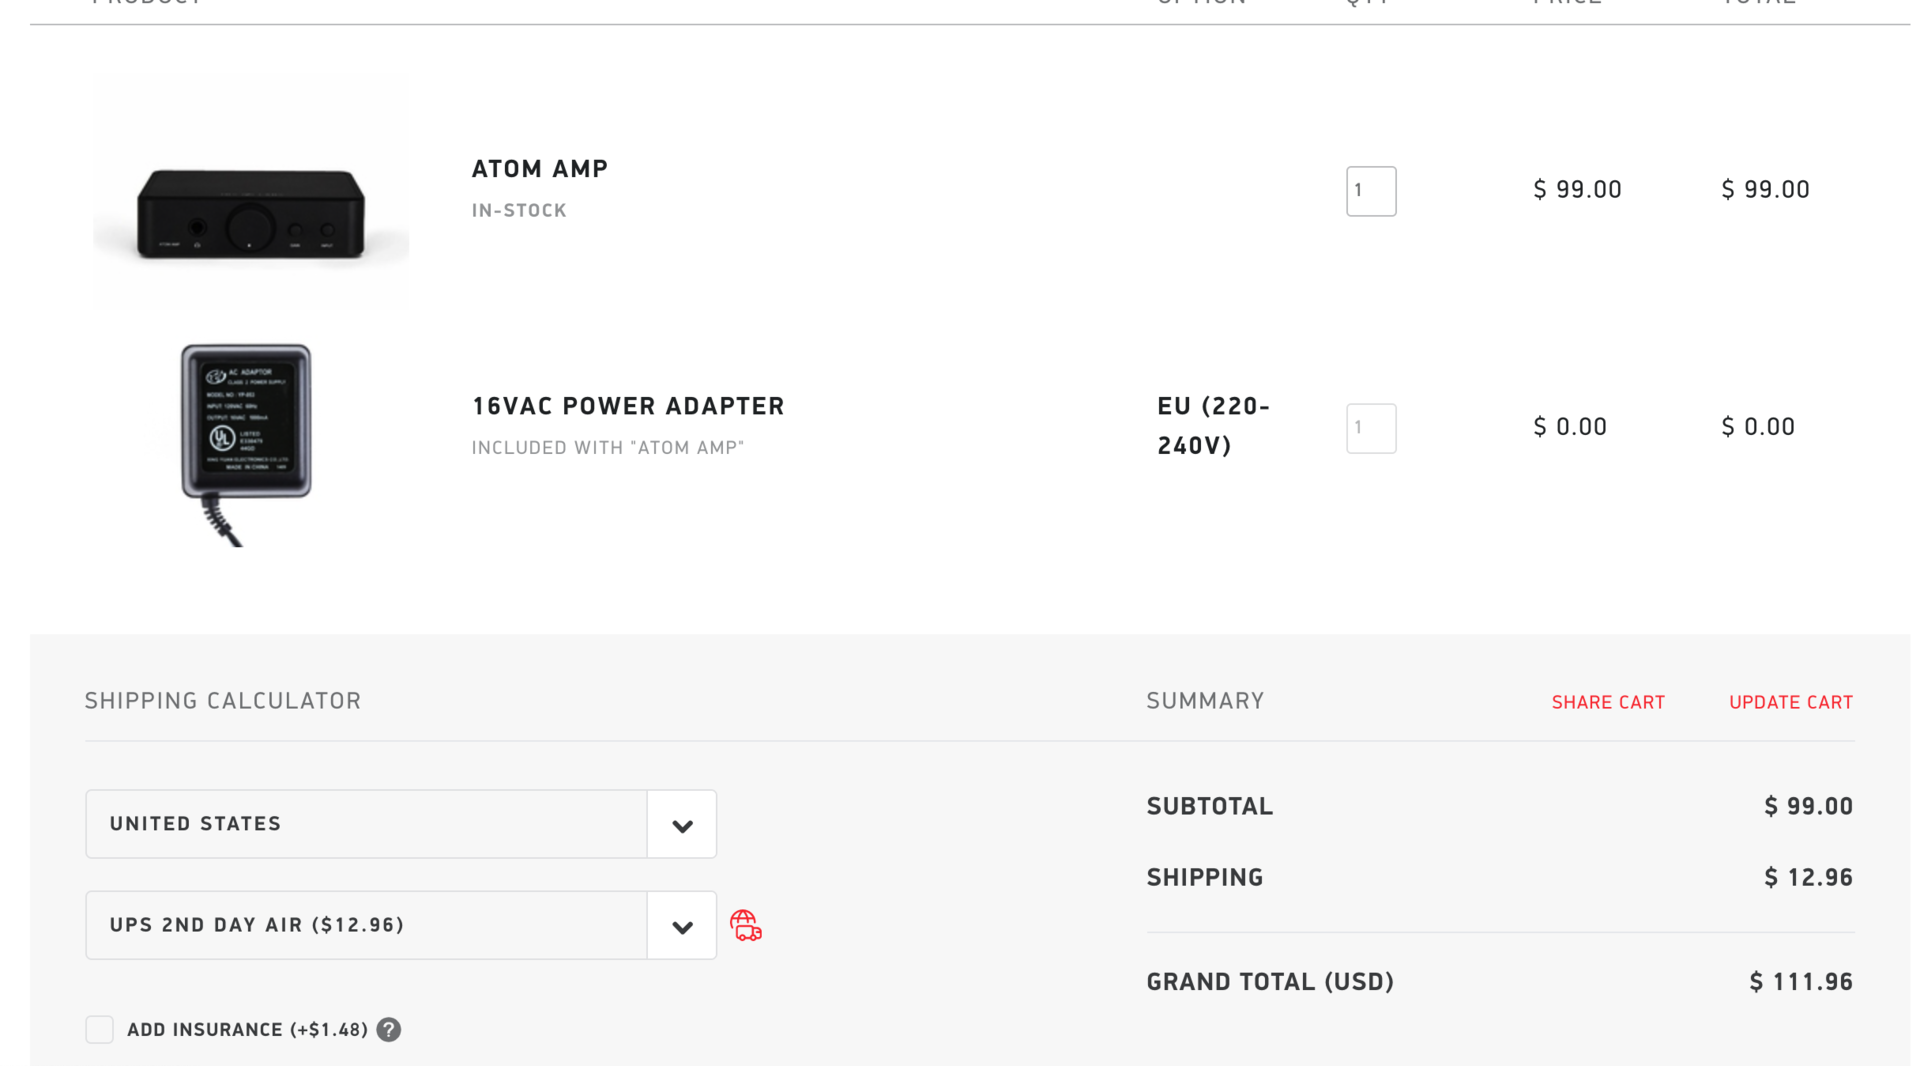The width and height of the screenshot is (1920, 1066).
Task: Open the ATOM AMP product name
Action: (x=540, y=169)
